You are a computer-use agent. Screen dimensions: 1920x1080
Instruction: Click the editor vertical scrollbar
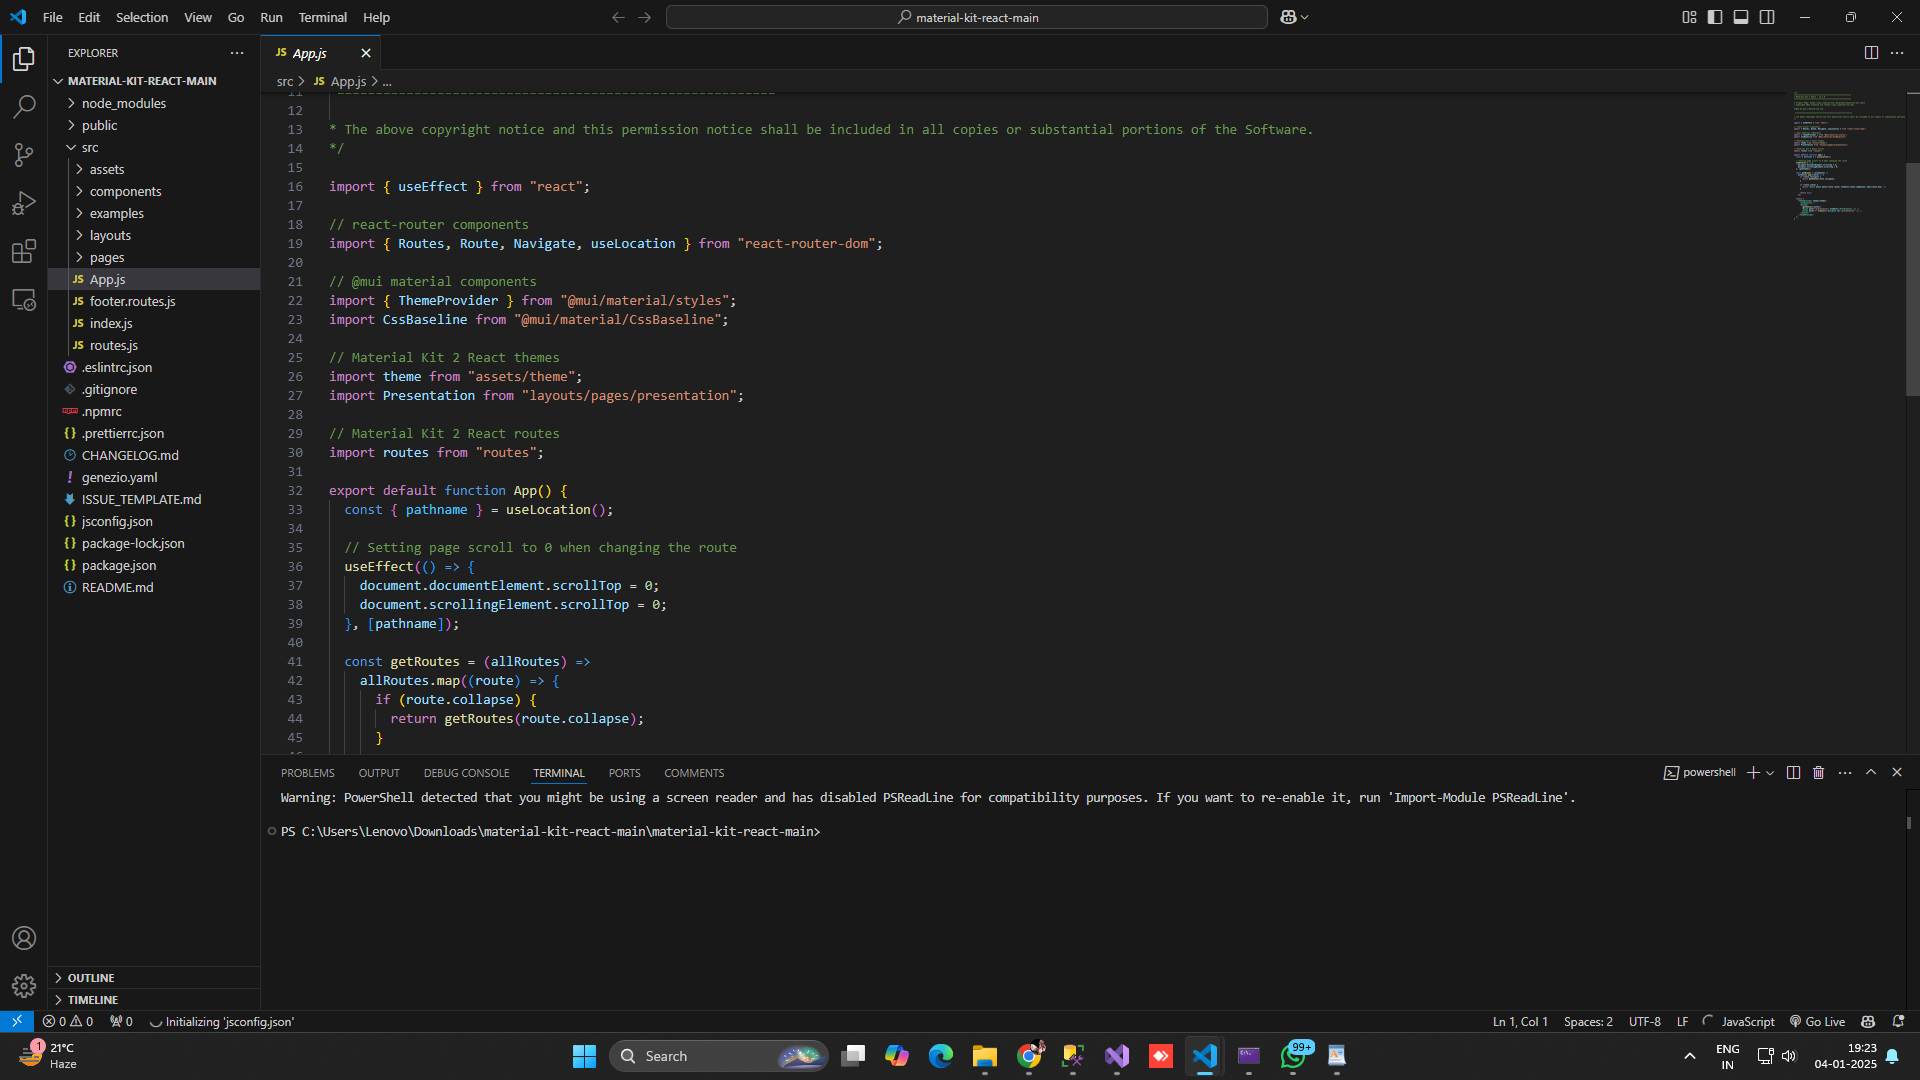point(1911,280)
